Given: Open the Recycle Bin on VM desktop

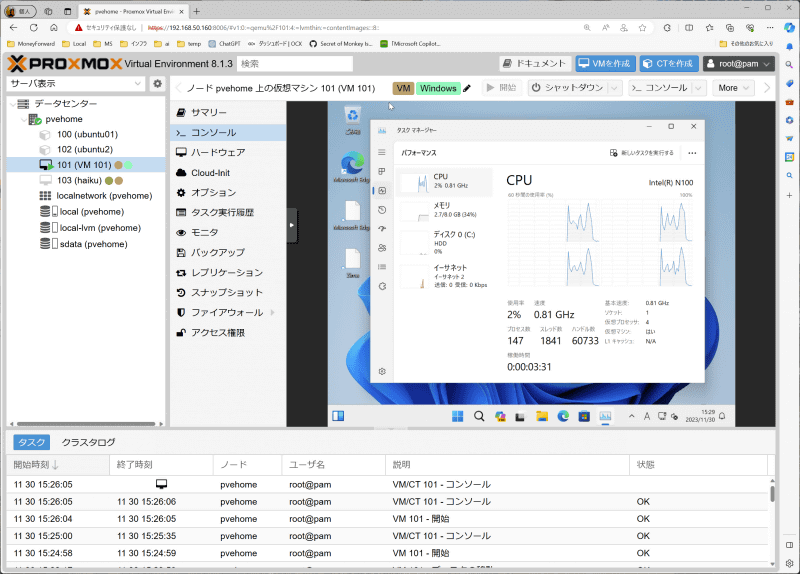Looking at the screenshot, I should pos(353,119).
